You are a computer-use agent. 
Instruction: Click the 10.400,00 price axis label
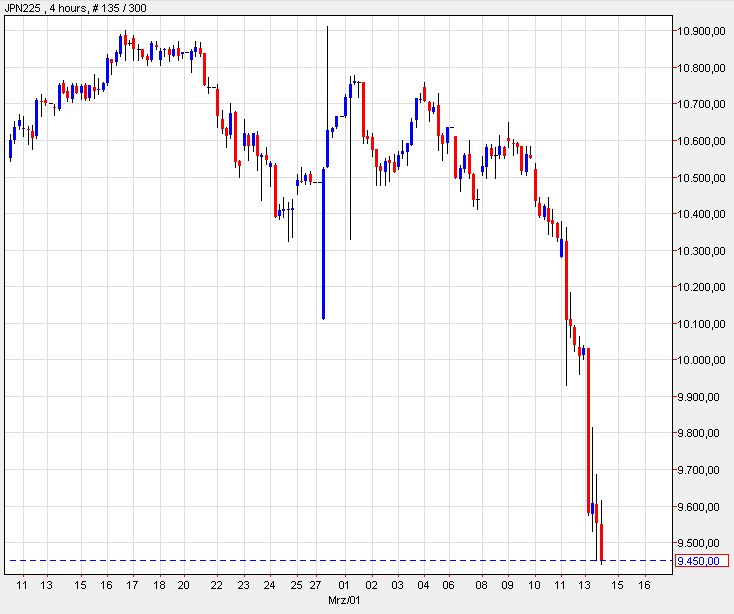click(x=701, y=214)
